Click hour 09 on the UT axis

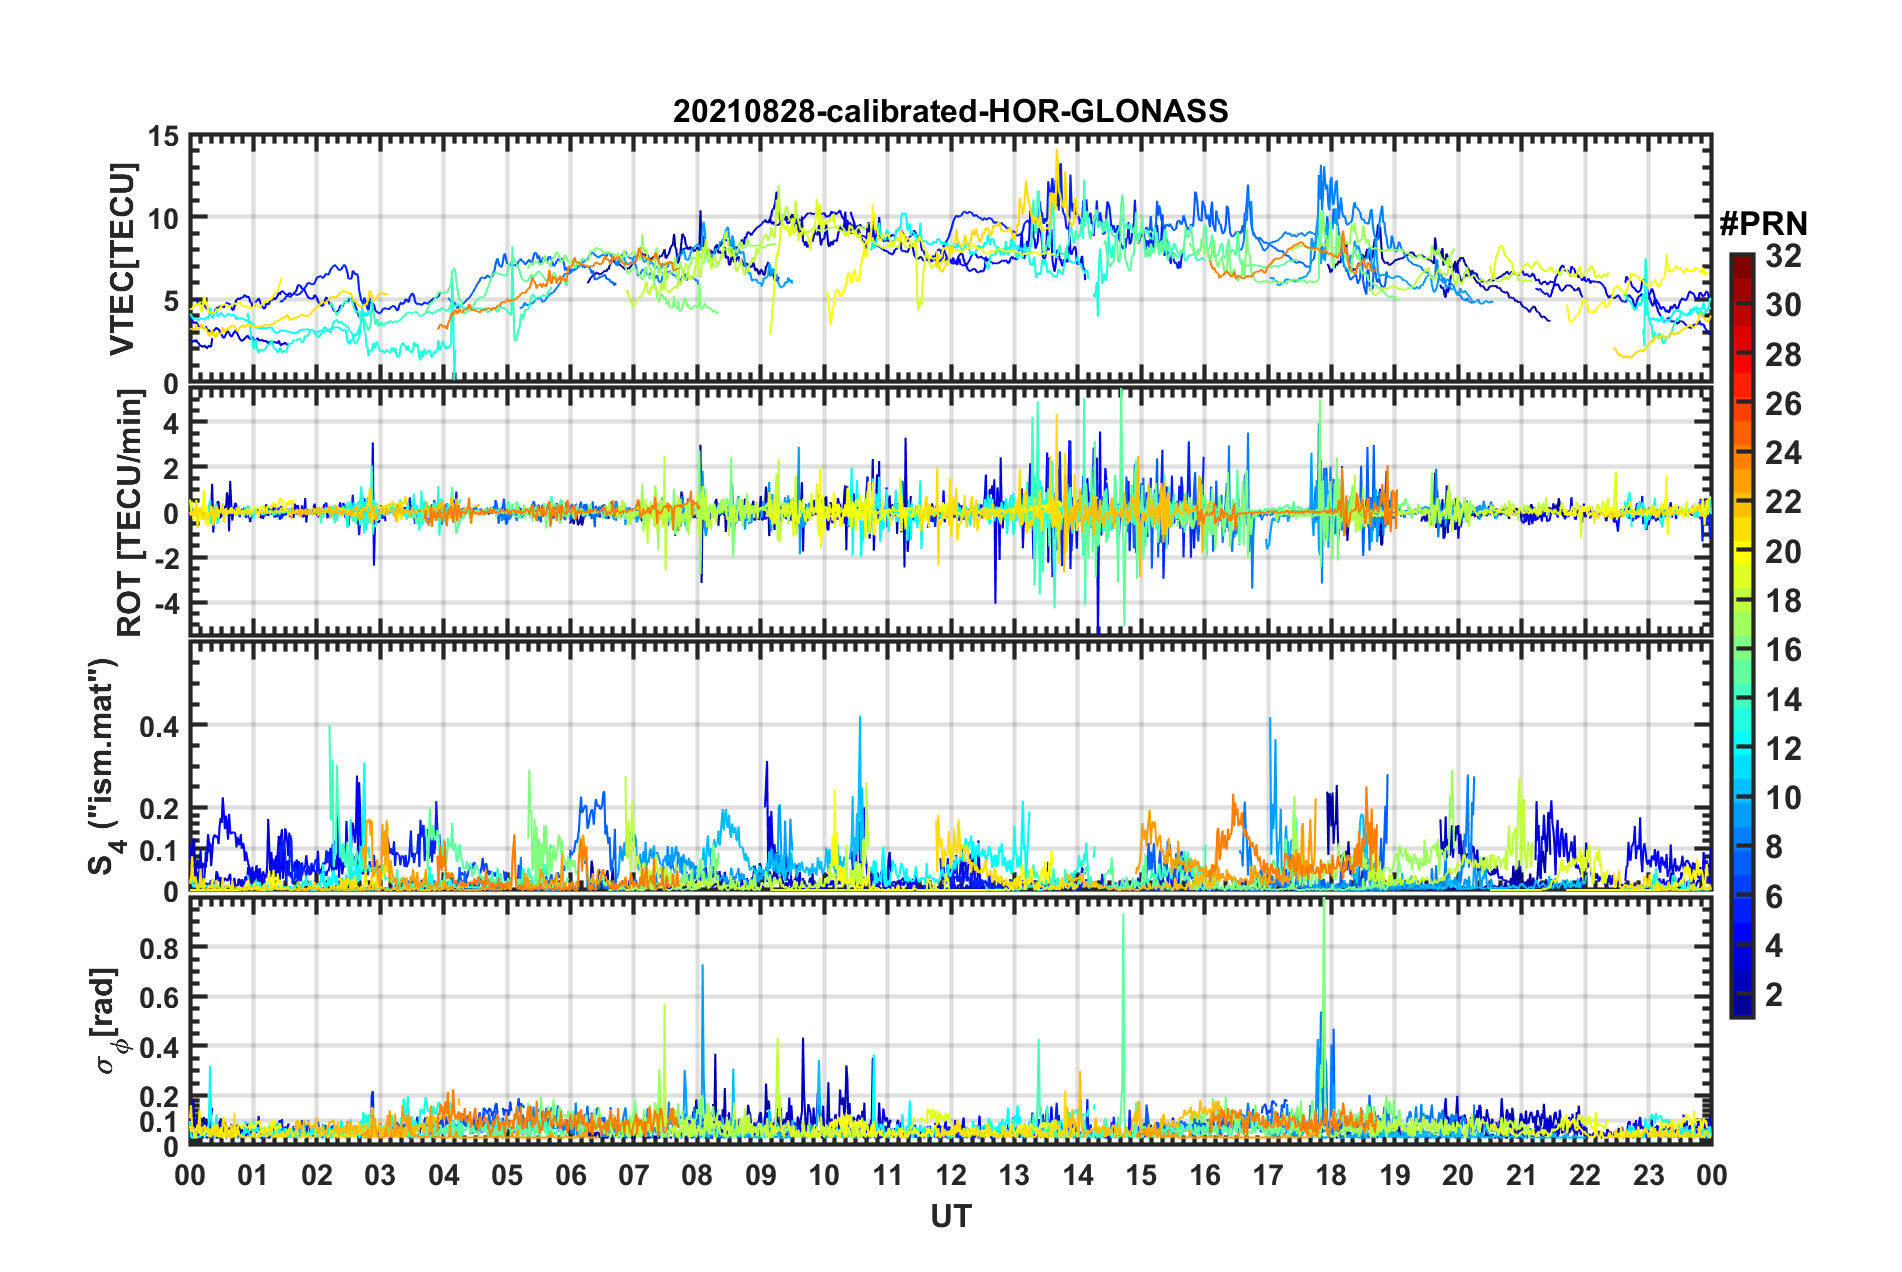pos(761,1175)
